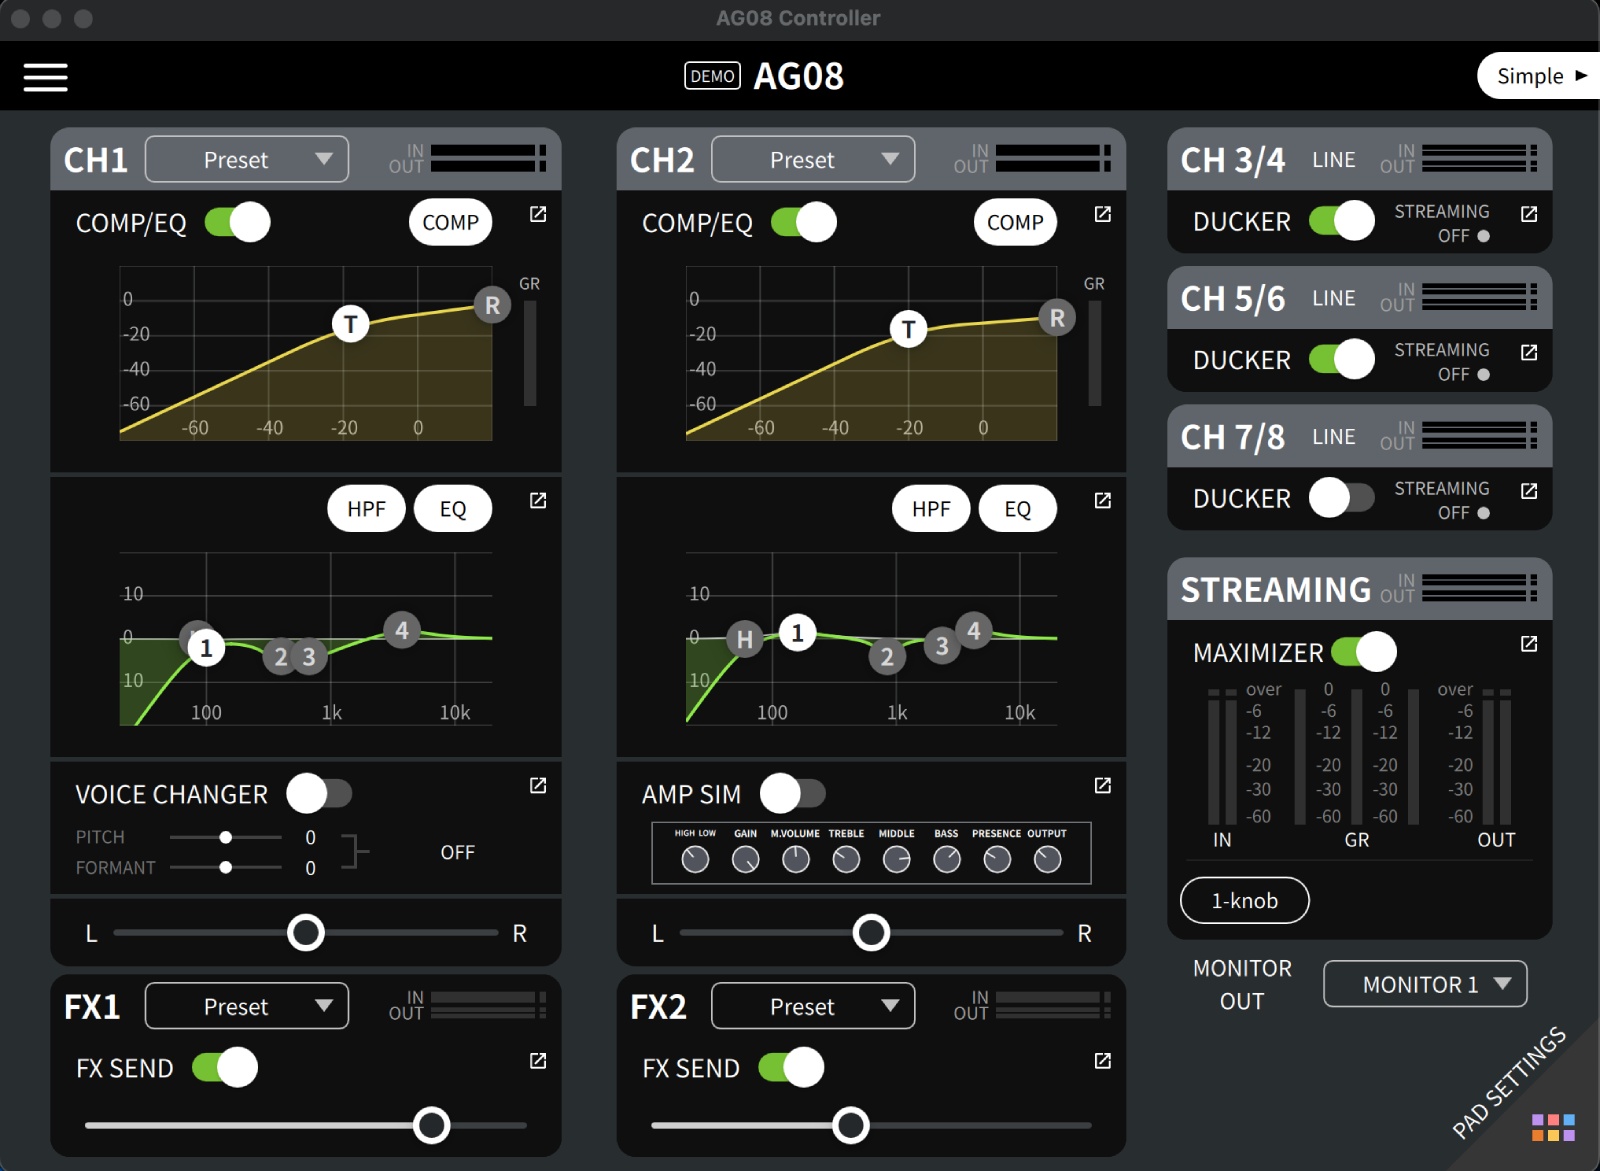Open CH1 HPF/EQ pop-out window icon
The height and width of the screenshot is (1171, 1600).
[538, 500]
